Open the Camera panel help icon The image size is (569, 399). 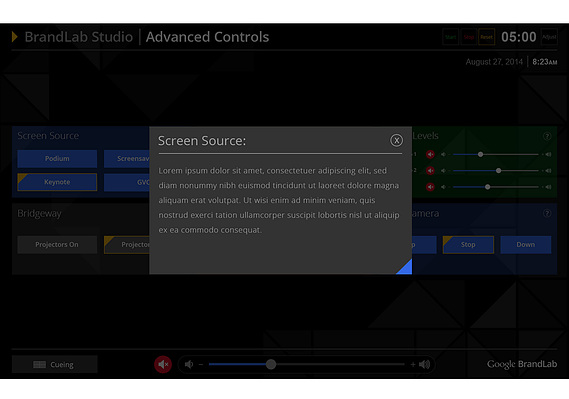(x=547, y=213)
